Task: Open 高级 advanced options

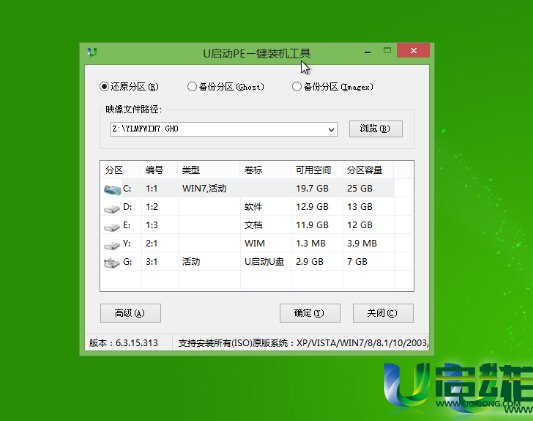Action: pyautogui.click(x=130, y=313)
